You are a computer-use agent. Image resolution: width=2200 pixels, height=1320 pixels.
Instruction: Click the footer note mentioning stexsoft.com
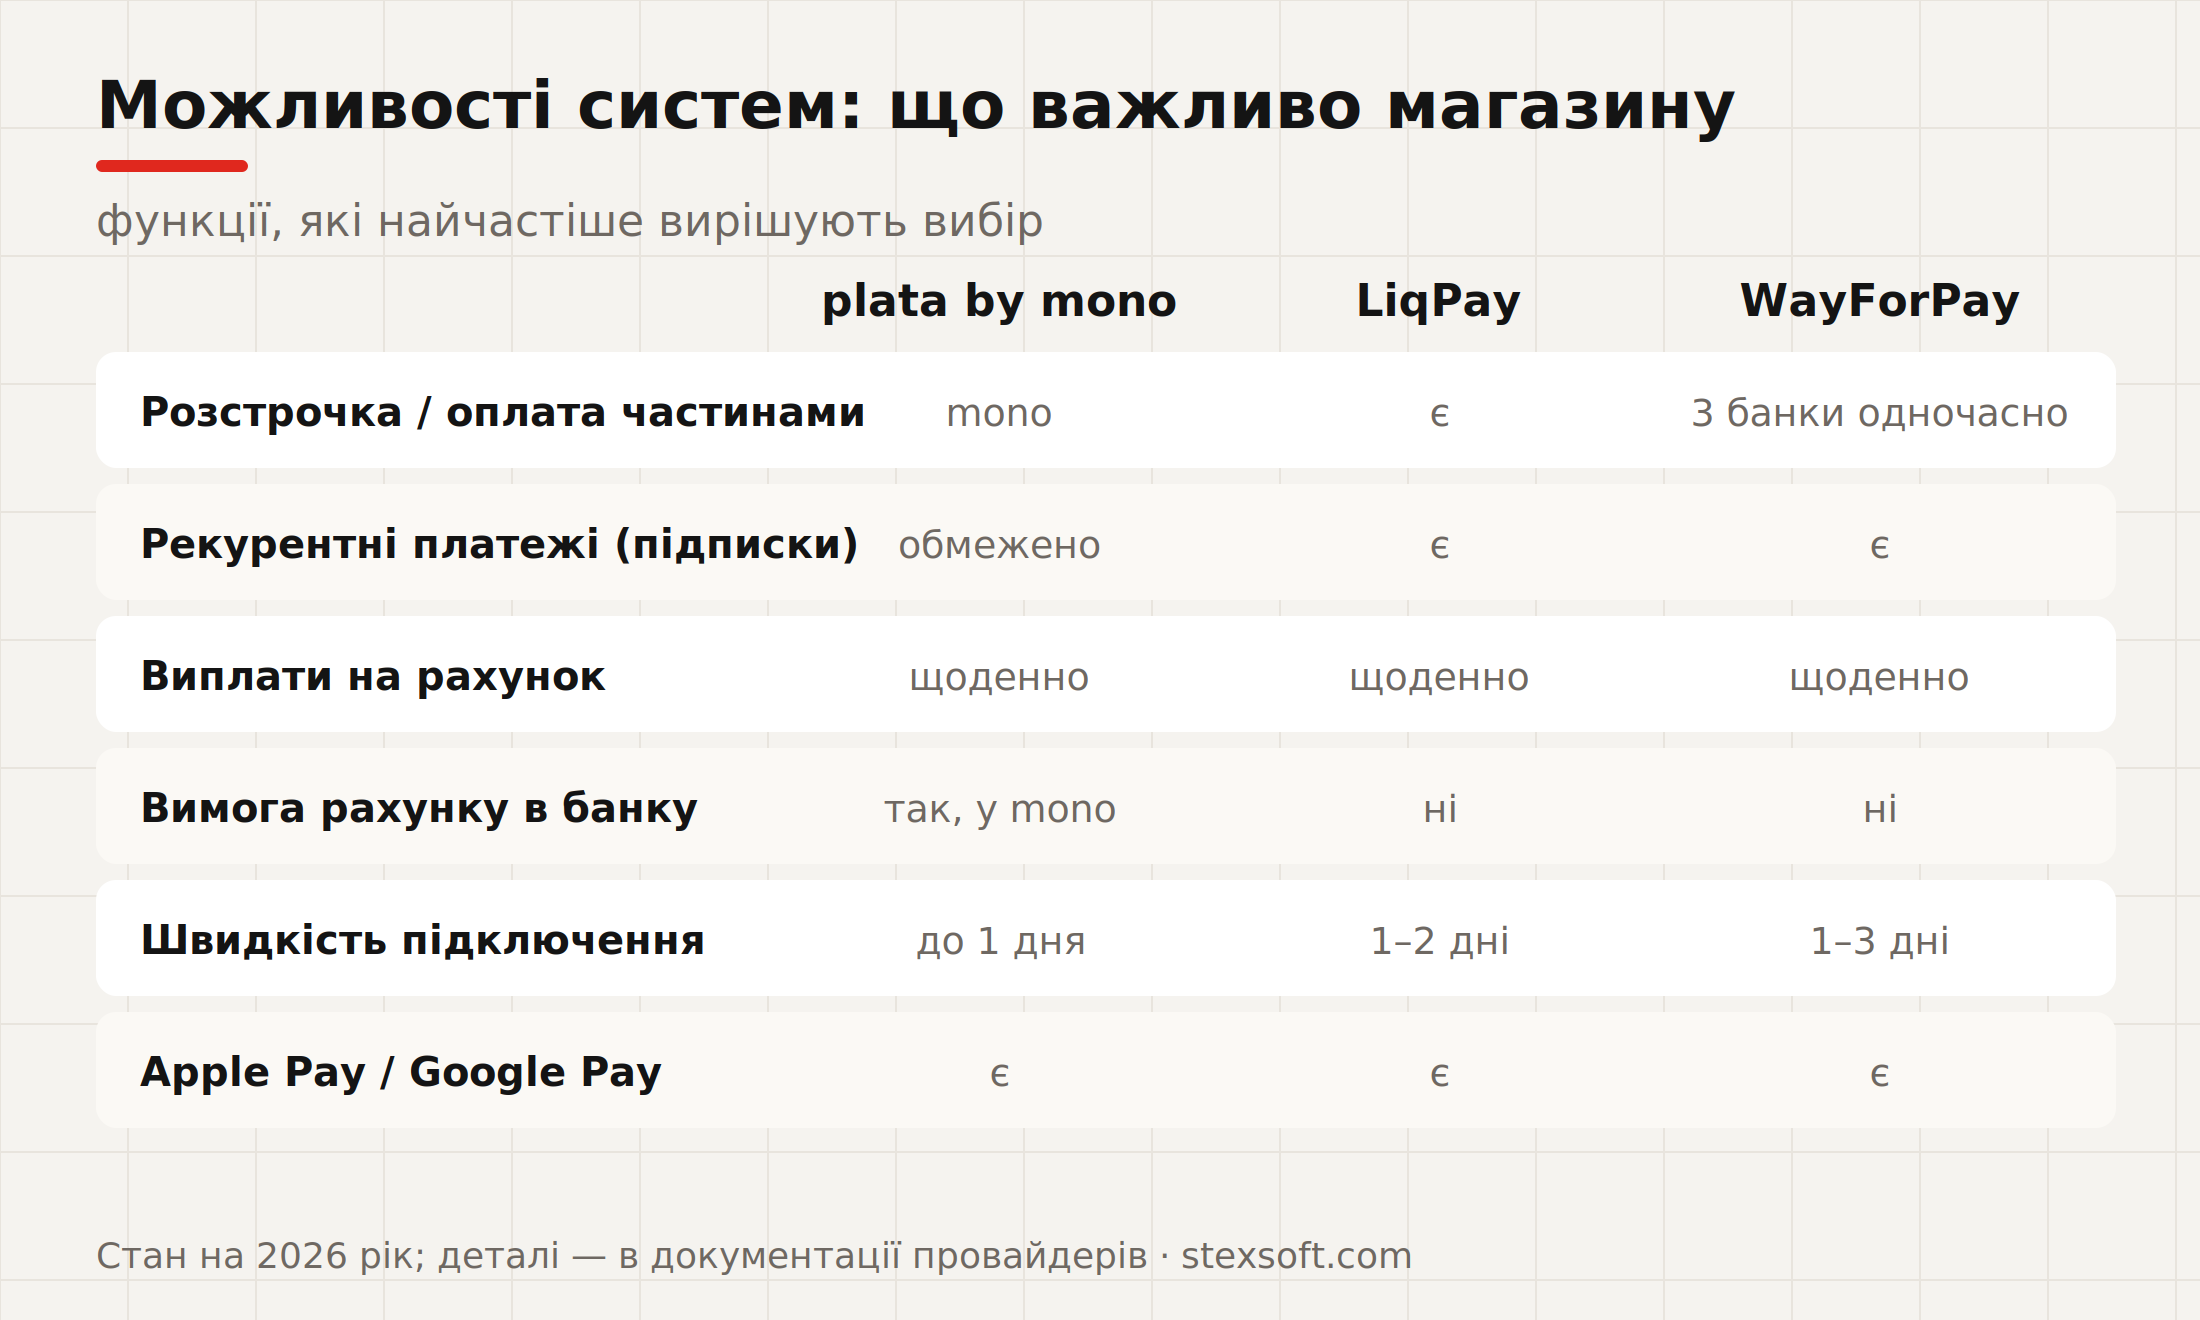pyautogui.click(x=754, y=1256)
